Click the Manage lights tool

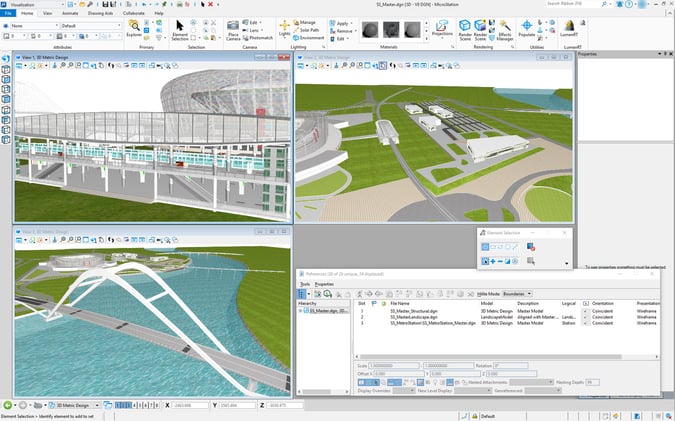coord(304,22)
